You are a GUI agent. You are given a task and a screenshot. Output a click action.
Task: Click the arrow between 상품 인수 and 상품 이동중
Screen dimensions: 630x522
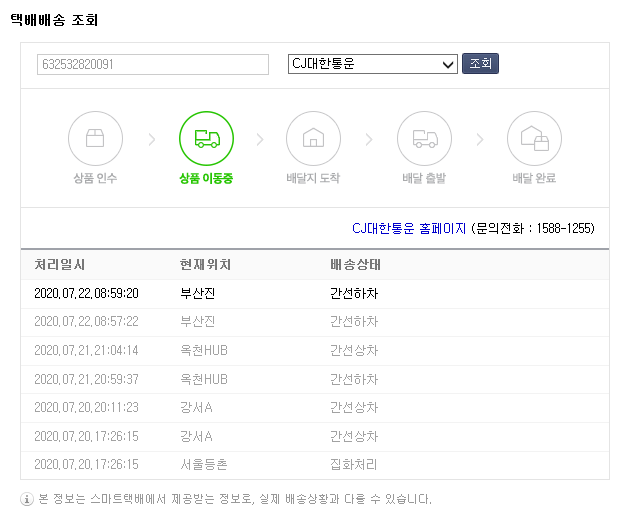(x=152, y=140)
